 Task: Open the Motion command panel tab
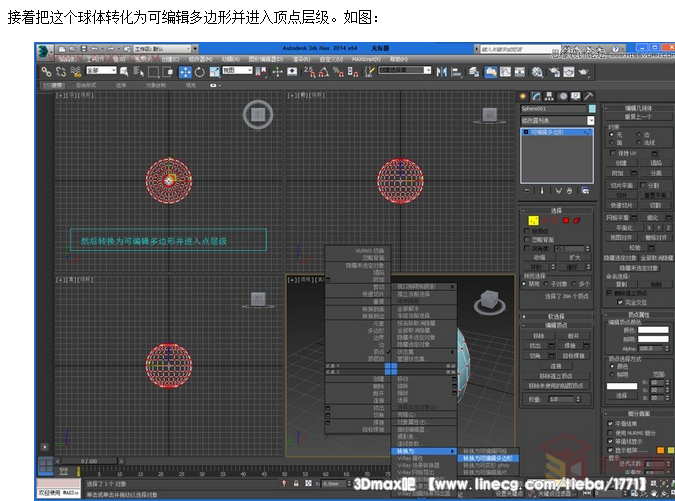(x=563, y=96)
